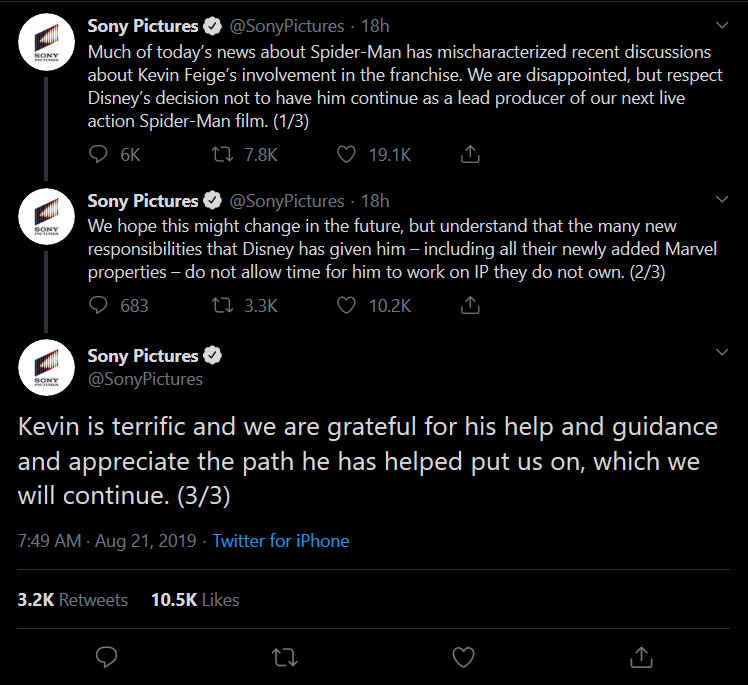Click the reply icon under the main tweet
Image resolution: width=748 pixels, height=685 pixels.
[106, 657]
